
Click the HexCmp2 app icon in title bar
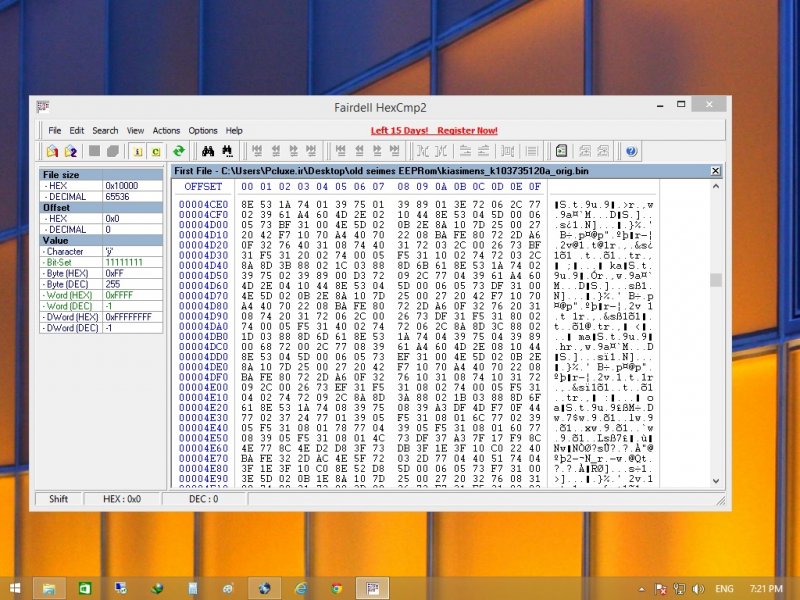(43, 107)
